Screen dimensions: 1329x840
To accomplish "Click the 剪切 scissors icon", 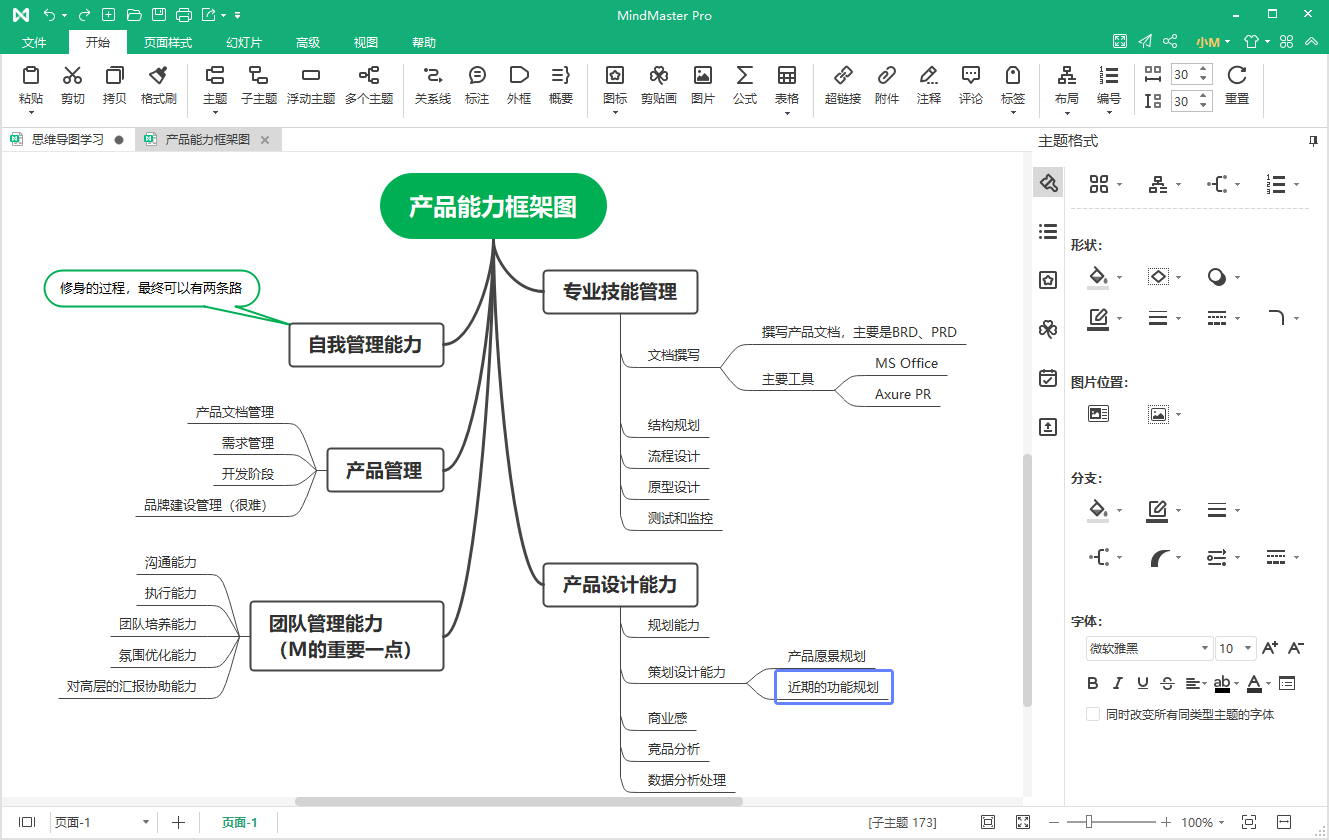I will [x=72, y=76].
